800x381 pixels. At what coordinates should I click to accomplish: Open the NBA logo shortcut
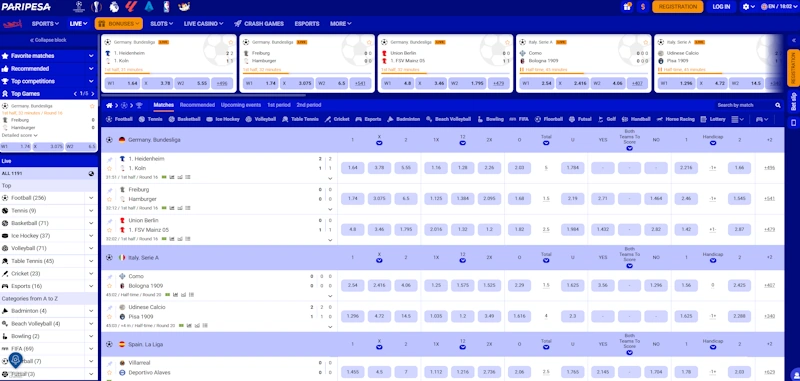tap(166, 7)
